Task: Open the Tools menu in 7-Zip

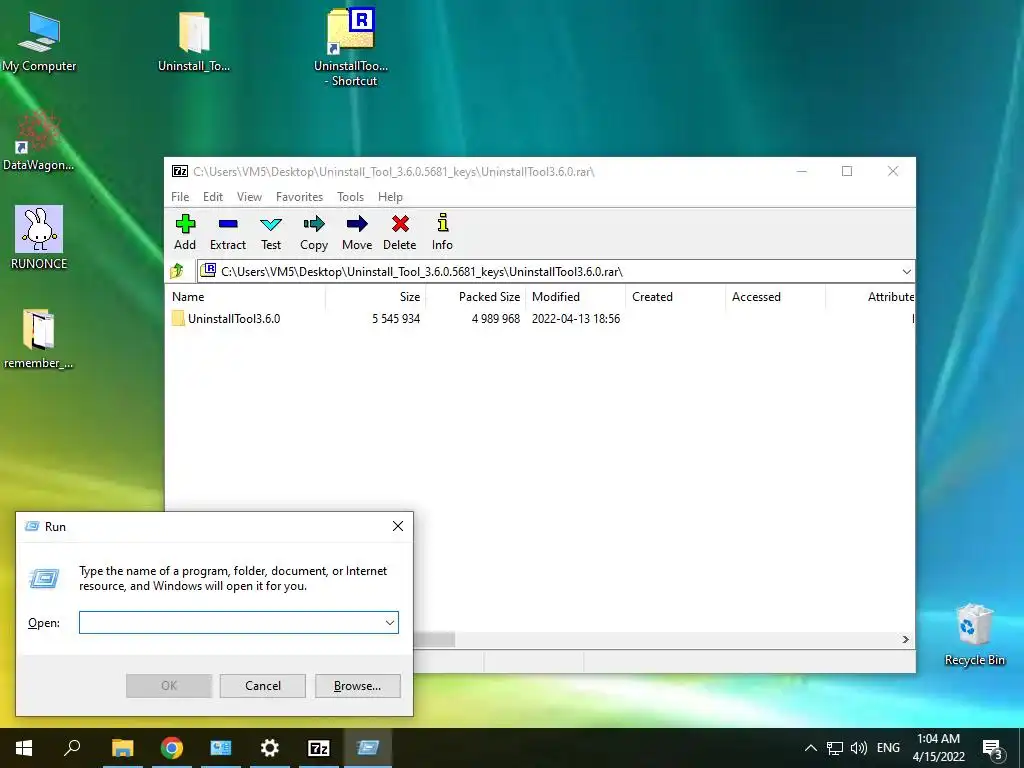Action: click(350, 197)
